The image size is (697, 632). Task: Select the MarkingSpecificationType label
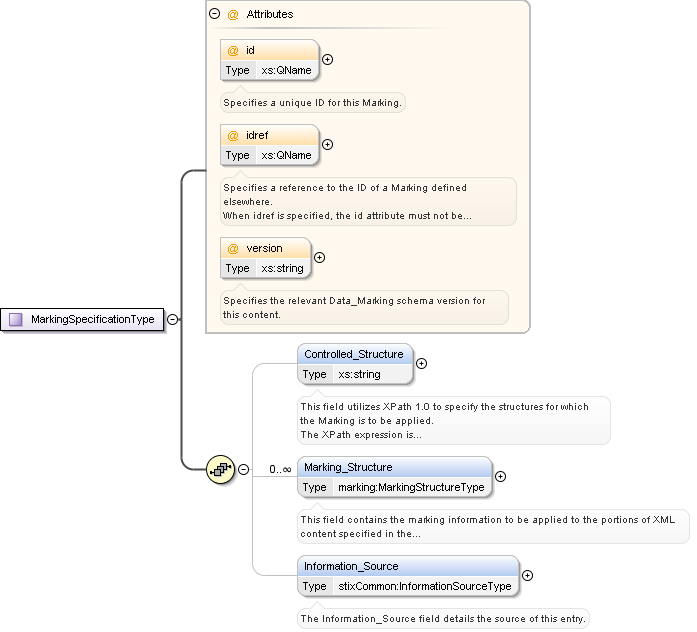point(92,319)
